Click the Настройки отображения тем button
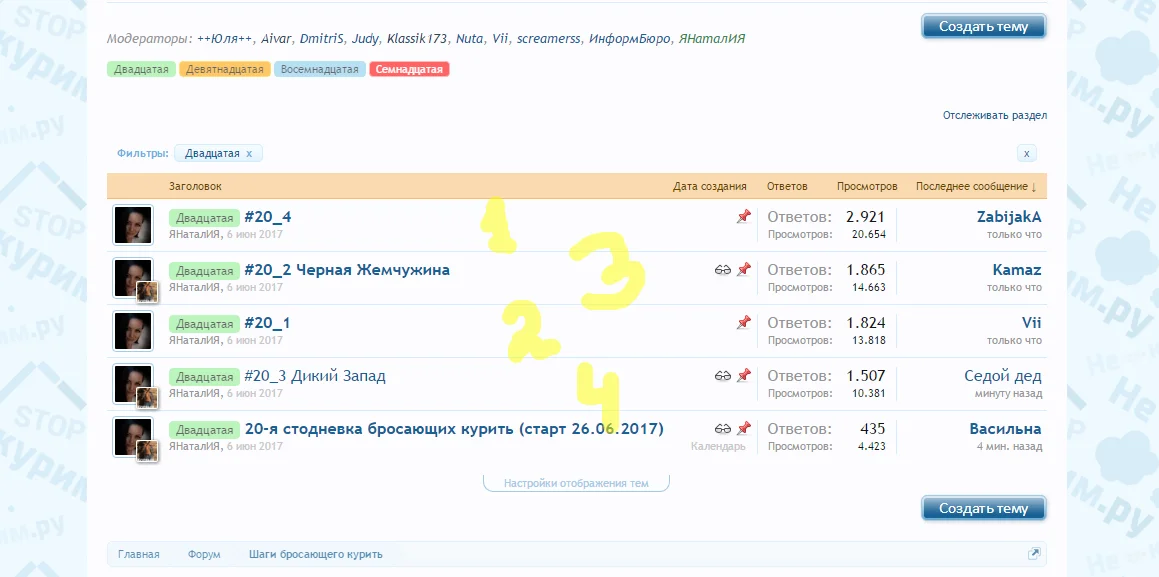The image size is (1159, 577). coord(576,481)
